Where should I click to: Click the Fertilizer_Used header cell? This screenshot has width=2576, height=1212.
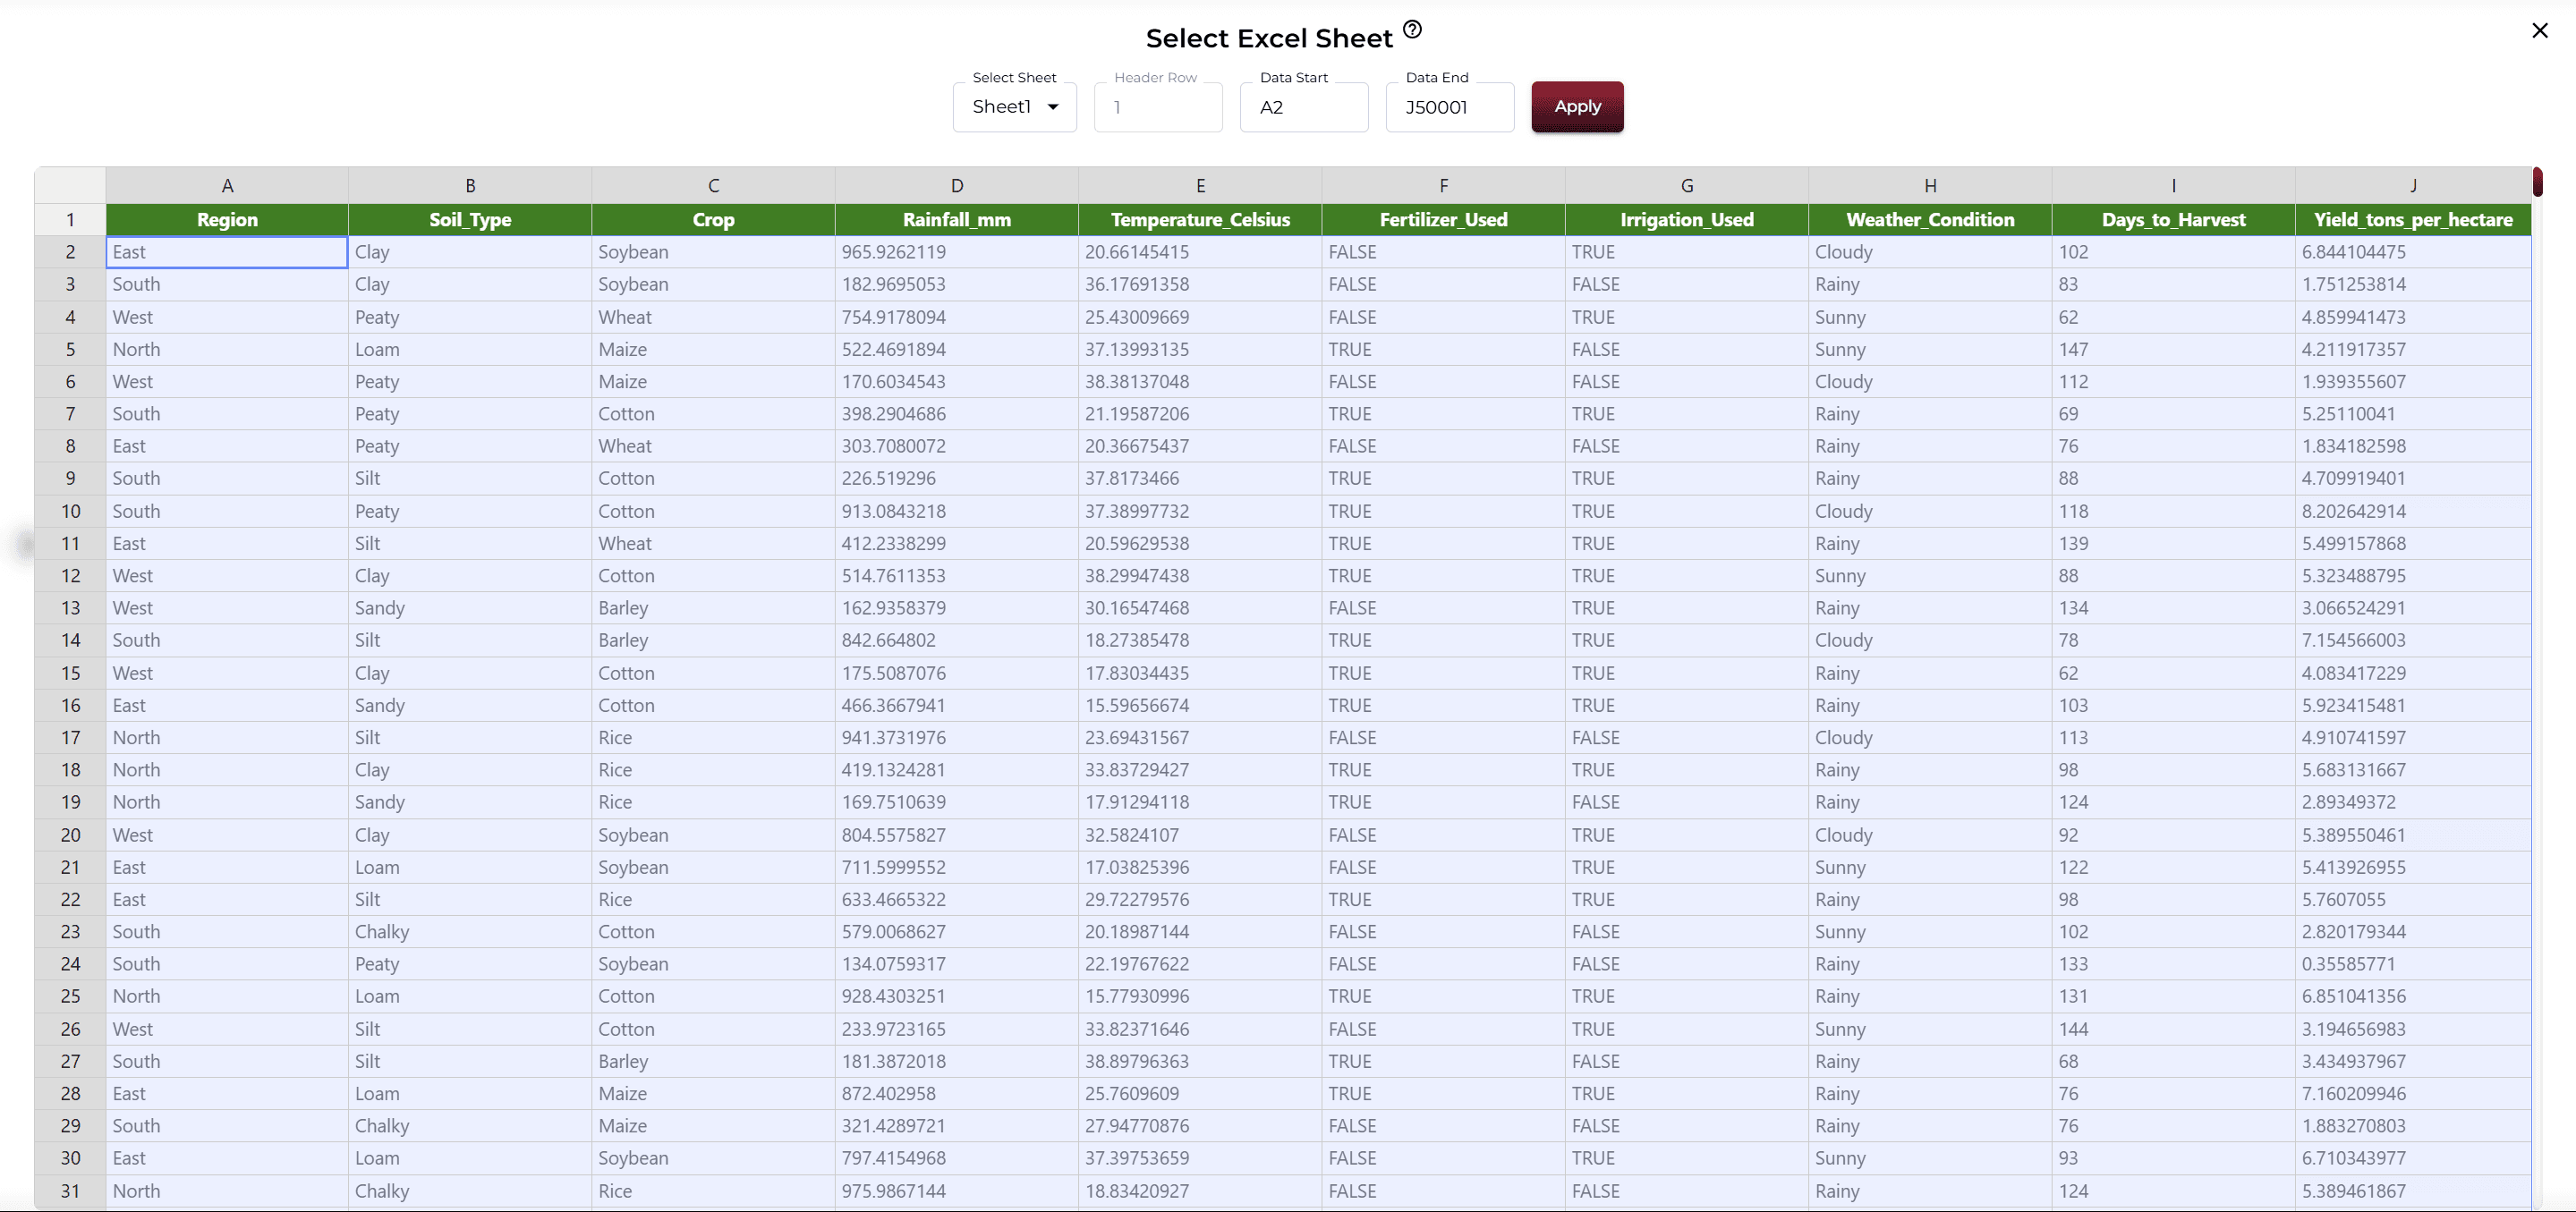pyautogui.click(x=1443, y=220)
